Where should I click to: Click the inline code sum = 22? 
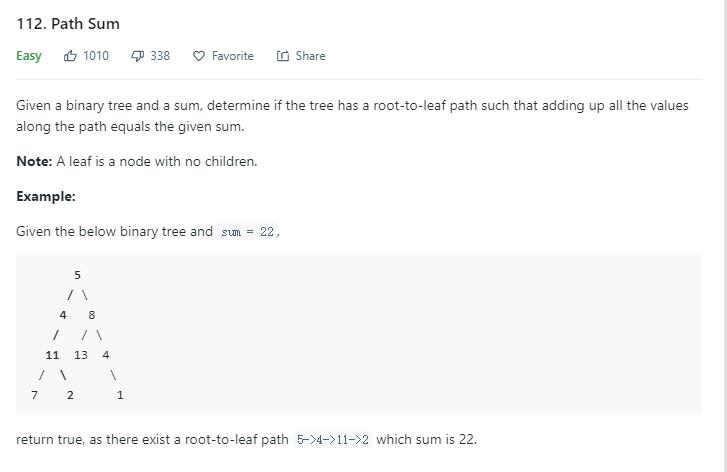point(248,232)
